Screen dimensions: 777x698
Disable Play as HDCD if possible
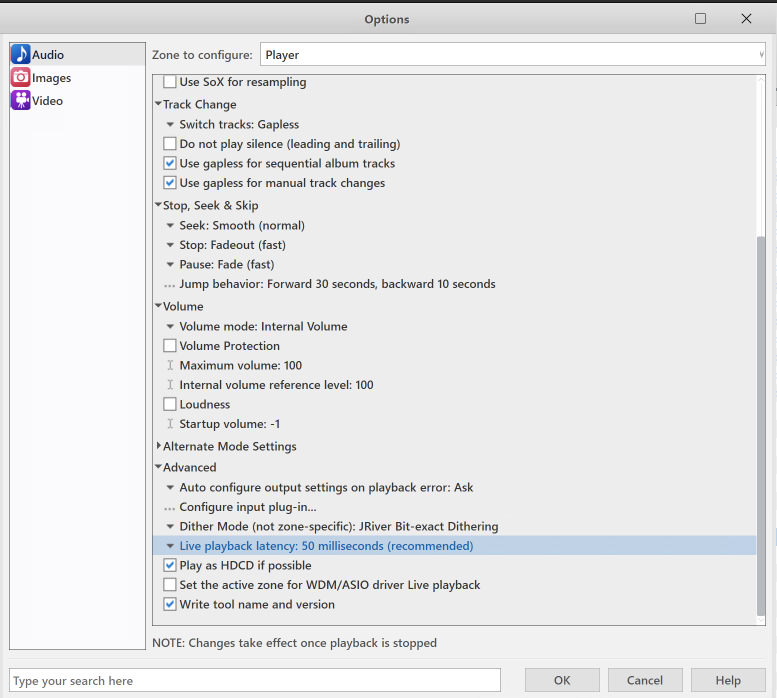pyautogui.click(x=170, y=565)
